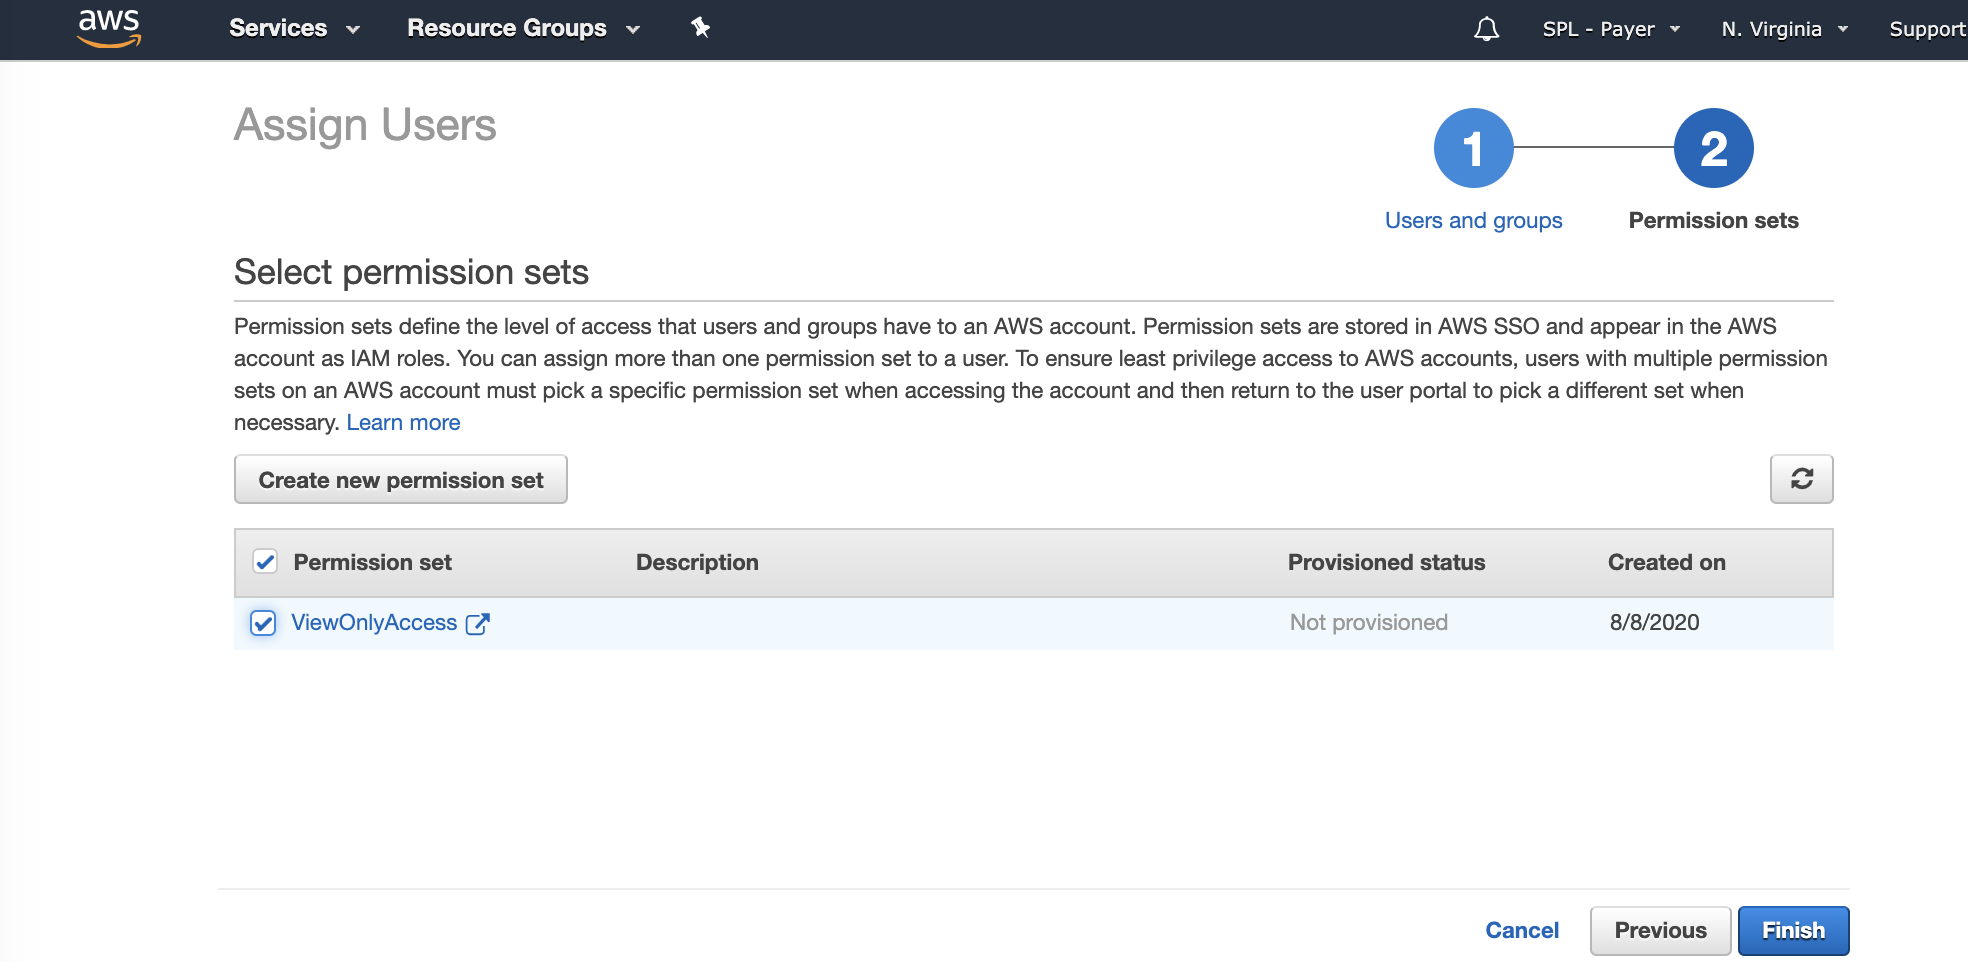Sort by Permission set column header

(372, 562)
